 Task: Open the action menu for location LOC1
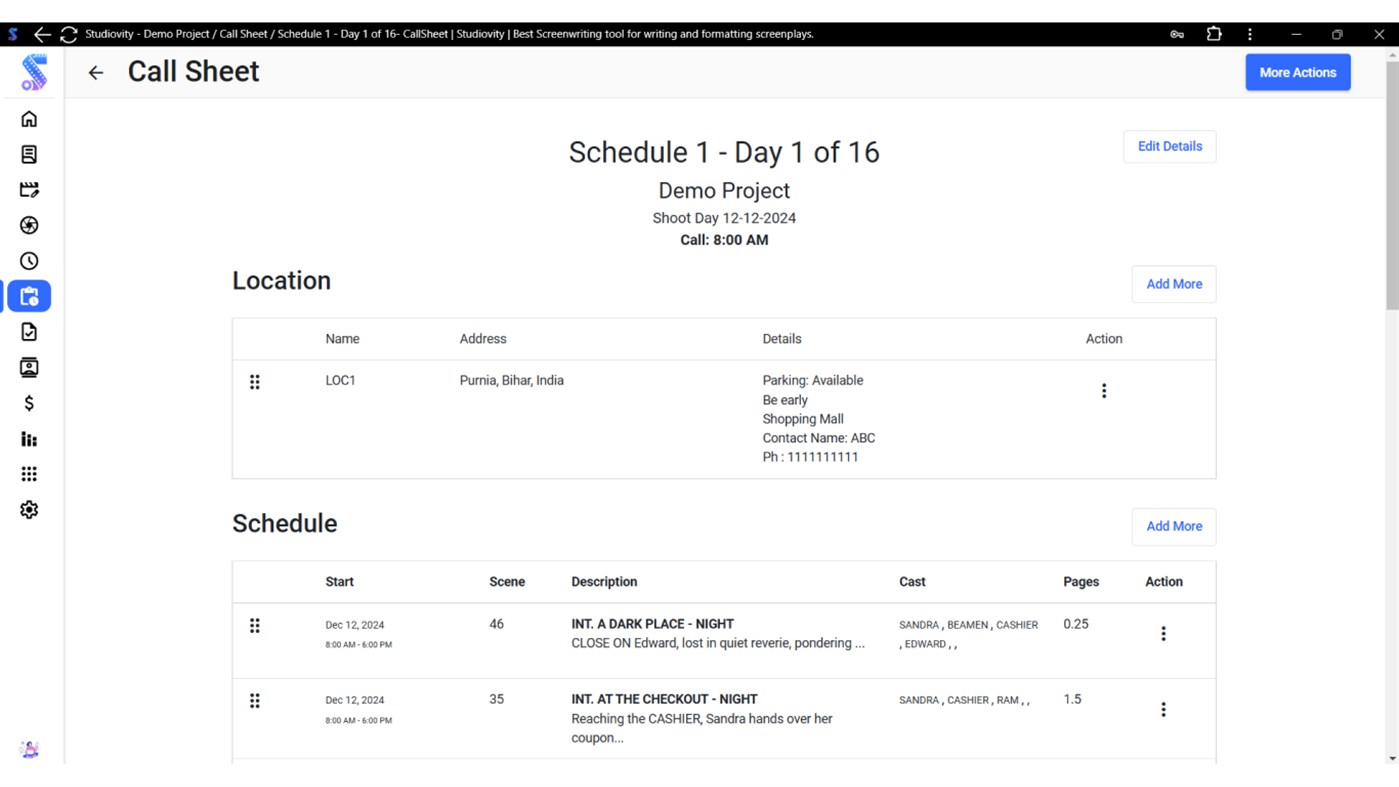[1104, 390]
